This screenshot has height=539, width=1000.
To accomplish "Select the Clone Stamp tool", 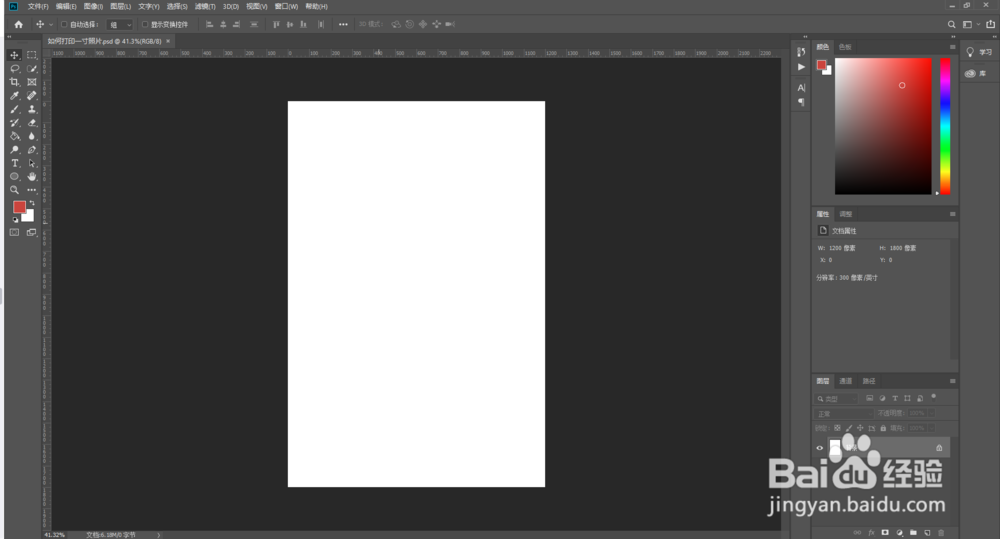I will pos(31,109).
